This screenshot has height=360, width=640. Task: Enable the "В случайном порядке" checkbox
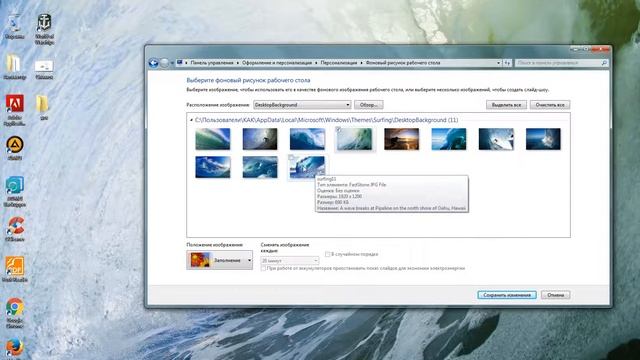click(327, 254)
